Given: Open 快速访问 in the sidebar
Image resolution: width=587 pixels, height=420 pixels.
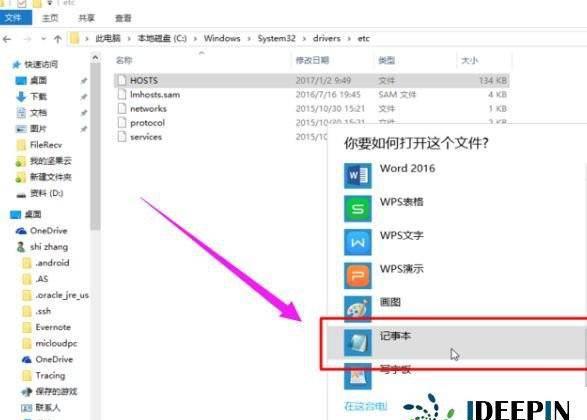Looking at the screenshot, I should [41, 64].
